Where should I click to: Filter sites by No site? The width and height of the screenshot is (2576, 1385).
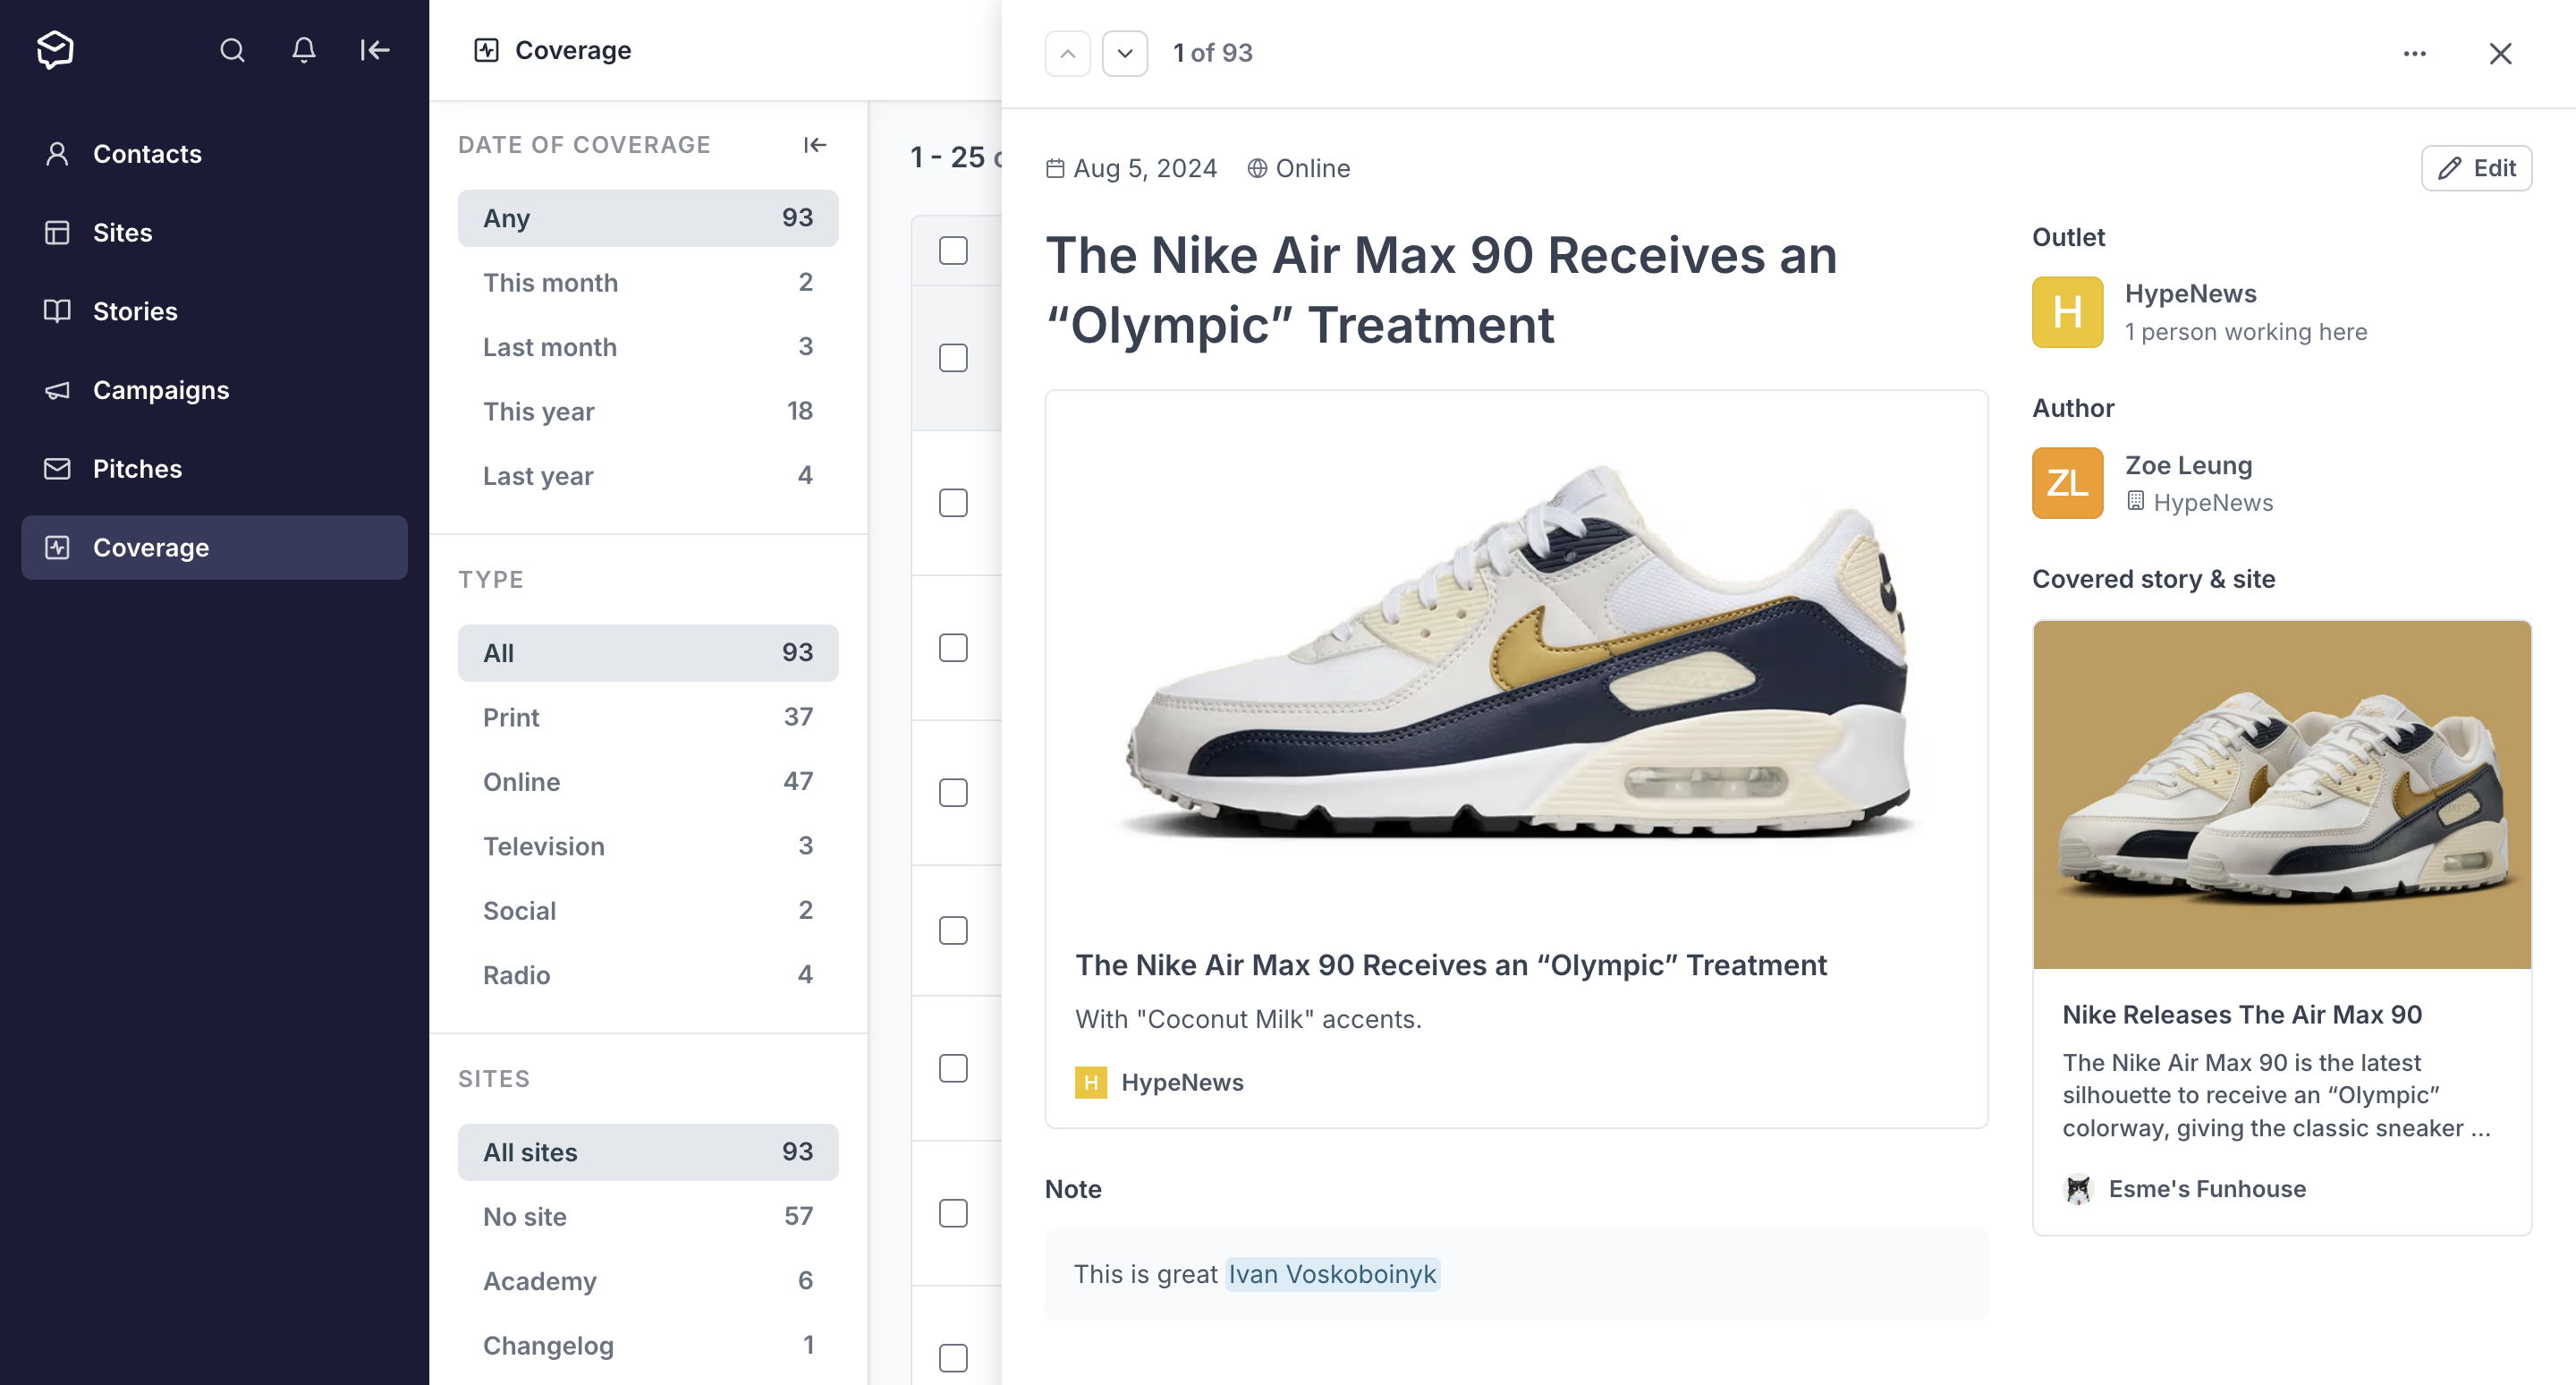(648, 1217)
